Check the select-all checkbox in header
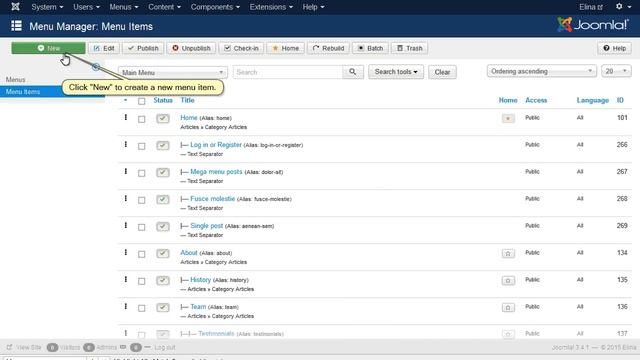 142,101
